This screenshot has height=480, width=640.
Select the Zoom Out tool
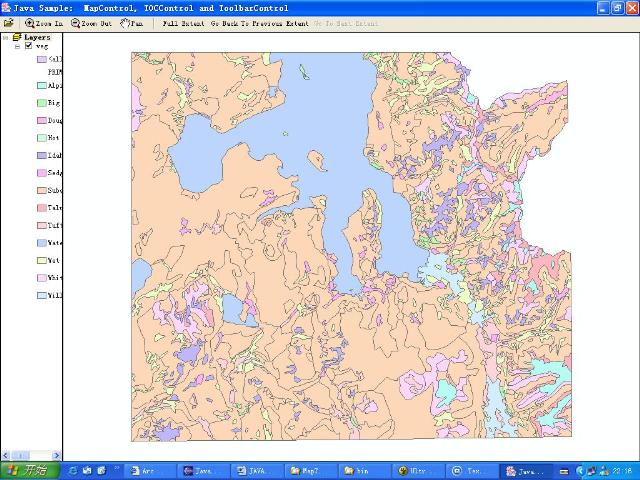tap(91, 23)
